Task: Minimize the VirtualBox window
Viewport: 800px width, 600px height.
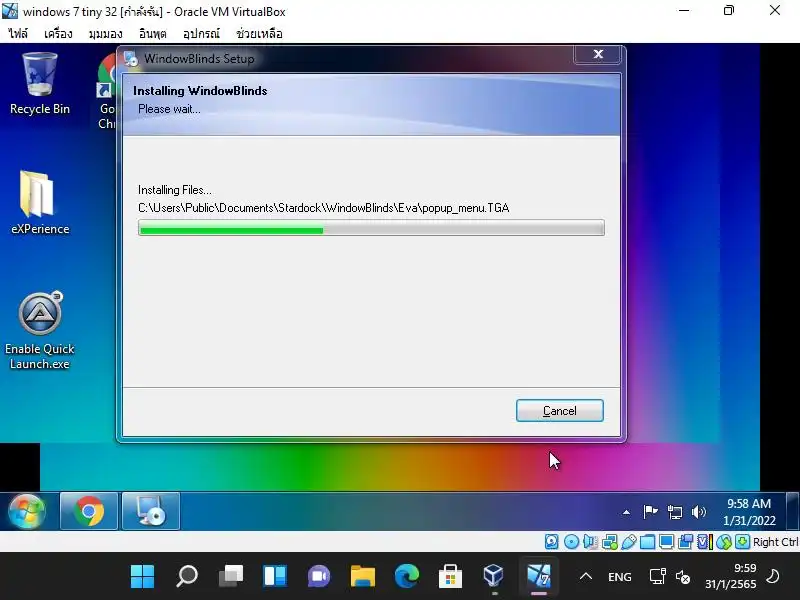Action: tap(684, 10)
